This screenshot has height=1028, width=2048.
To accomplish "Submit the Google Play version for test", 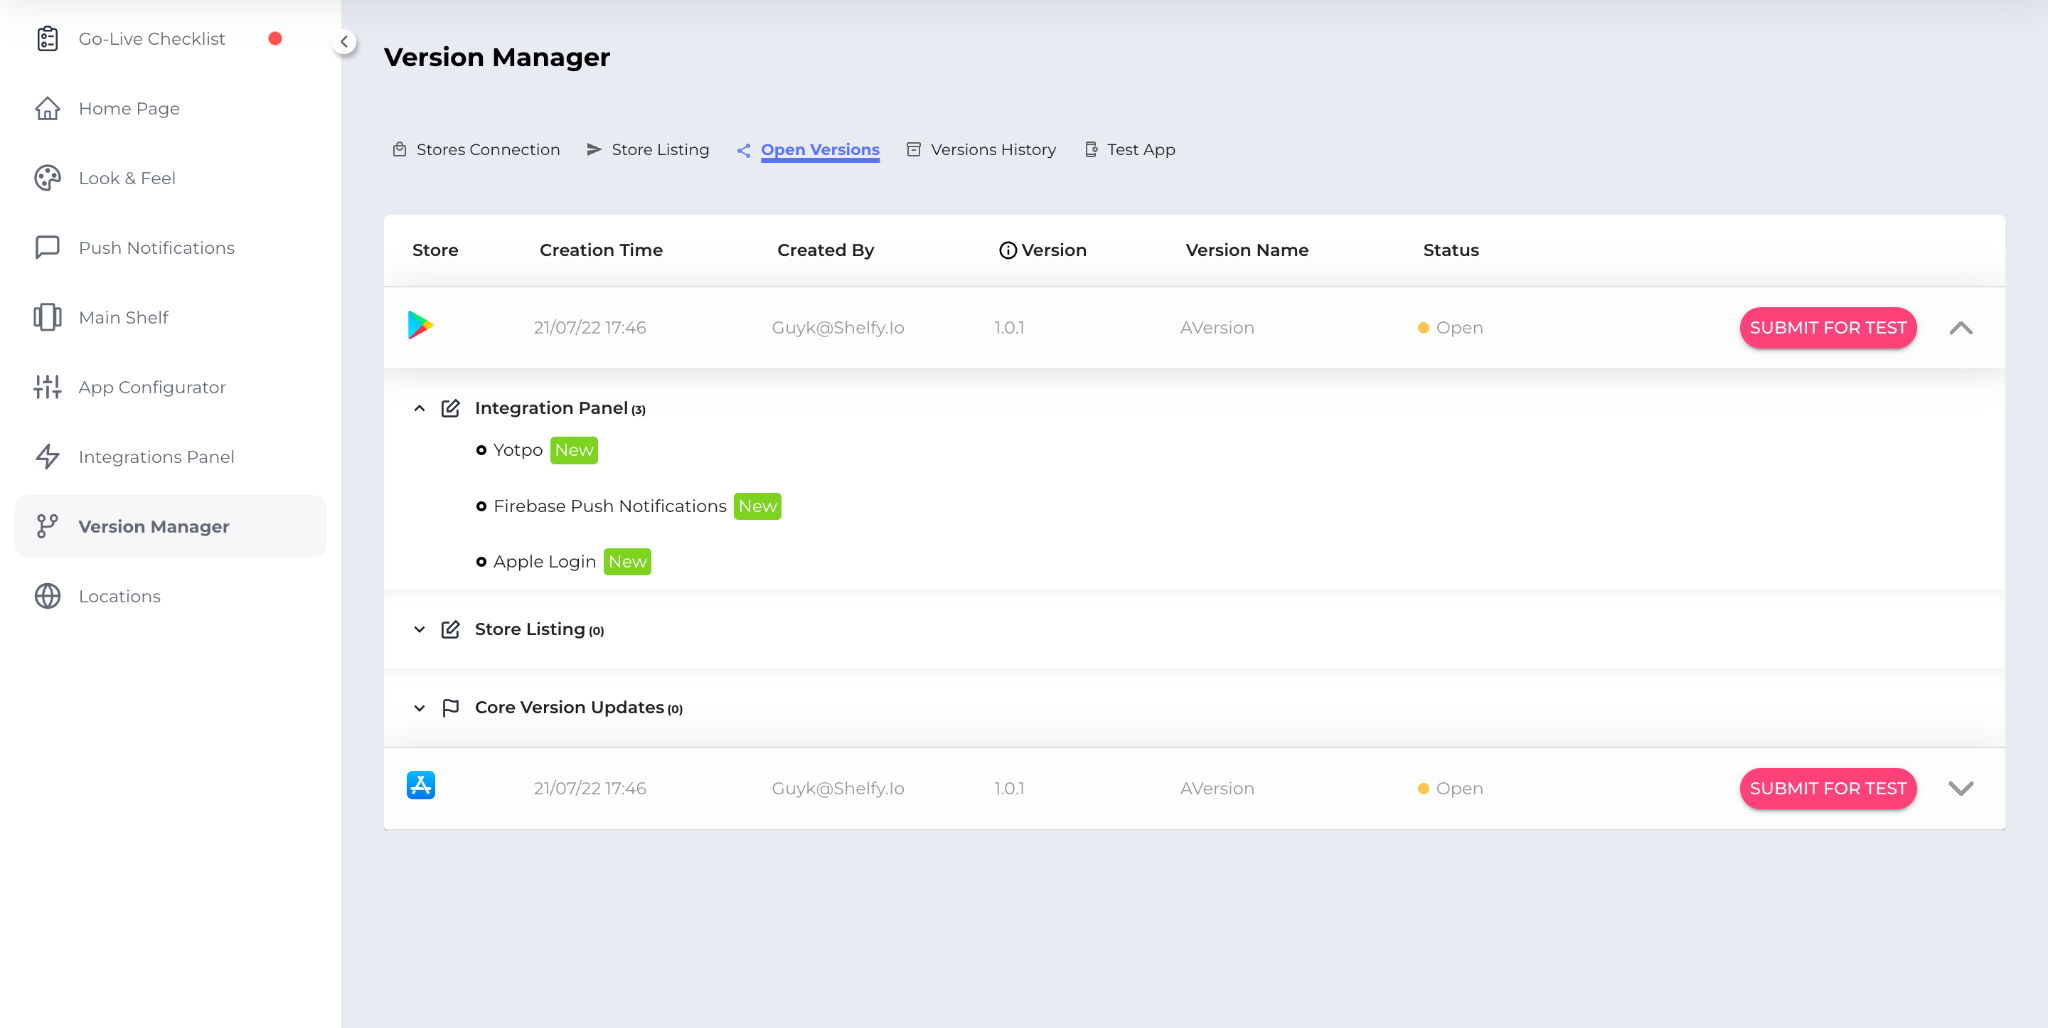I will coord(1827,328).
